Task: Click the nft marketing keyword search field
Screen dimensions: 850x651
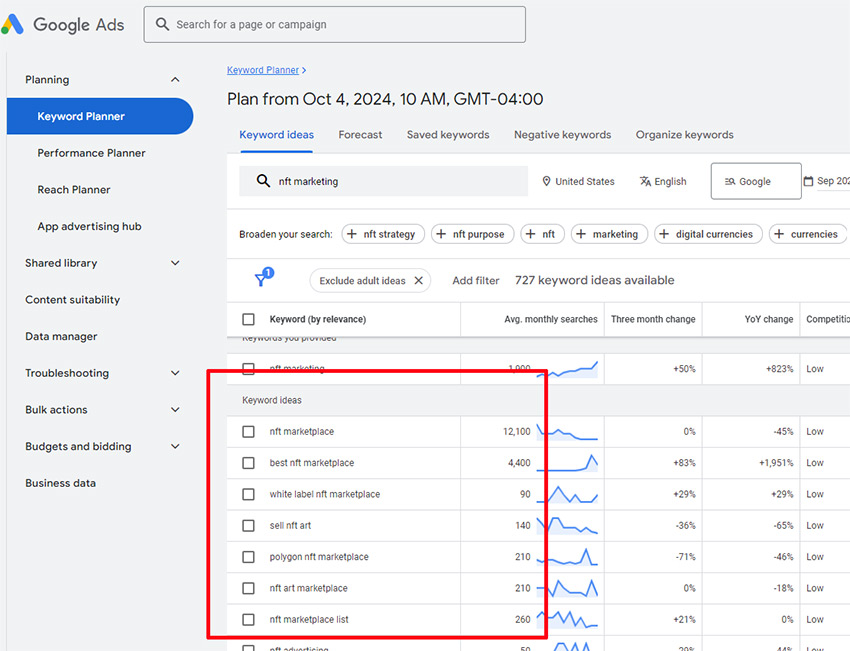Action: [x=383, y=181]
